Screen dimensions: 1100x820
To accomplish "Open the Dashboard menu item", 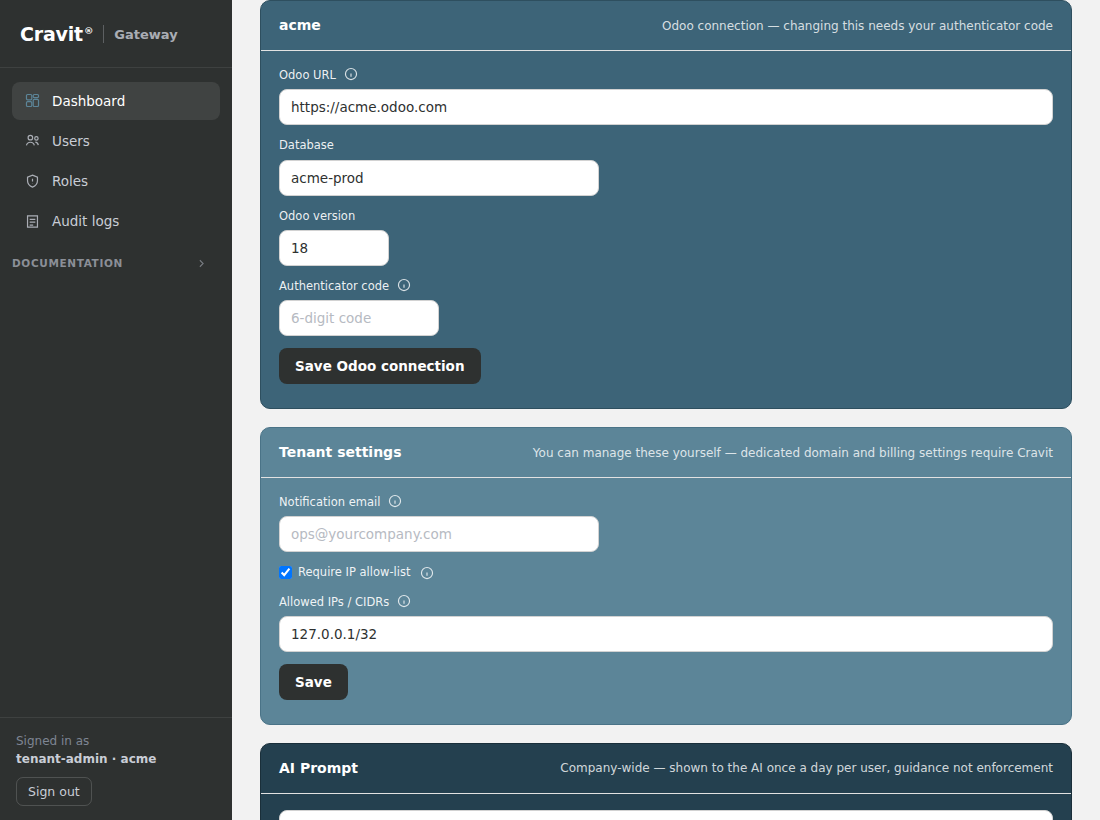I will 116,101.
